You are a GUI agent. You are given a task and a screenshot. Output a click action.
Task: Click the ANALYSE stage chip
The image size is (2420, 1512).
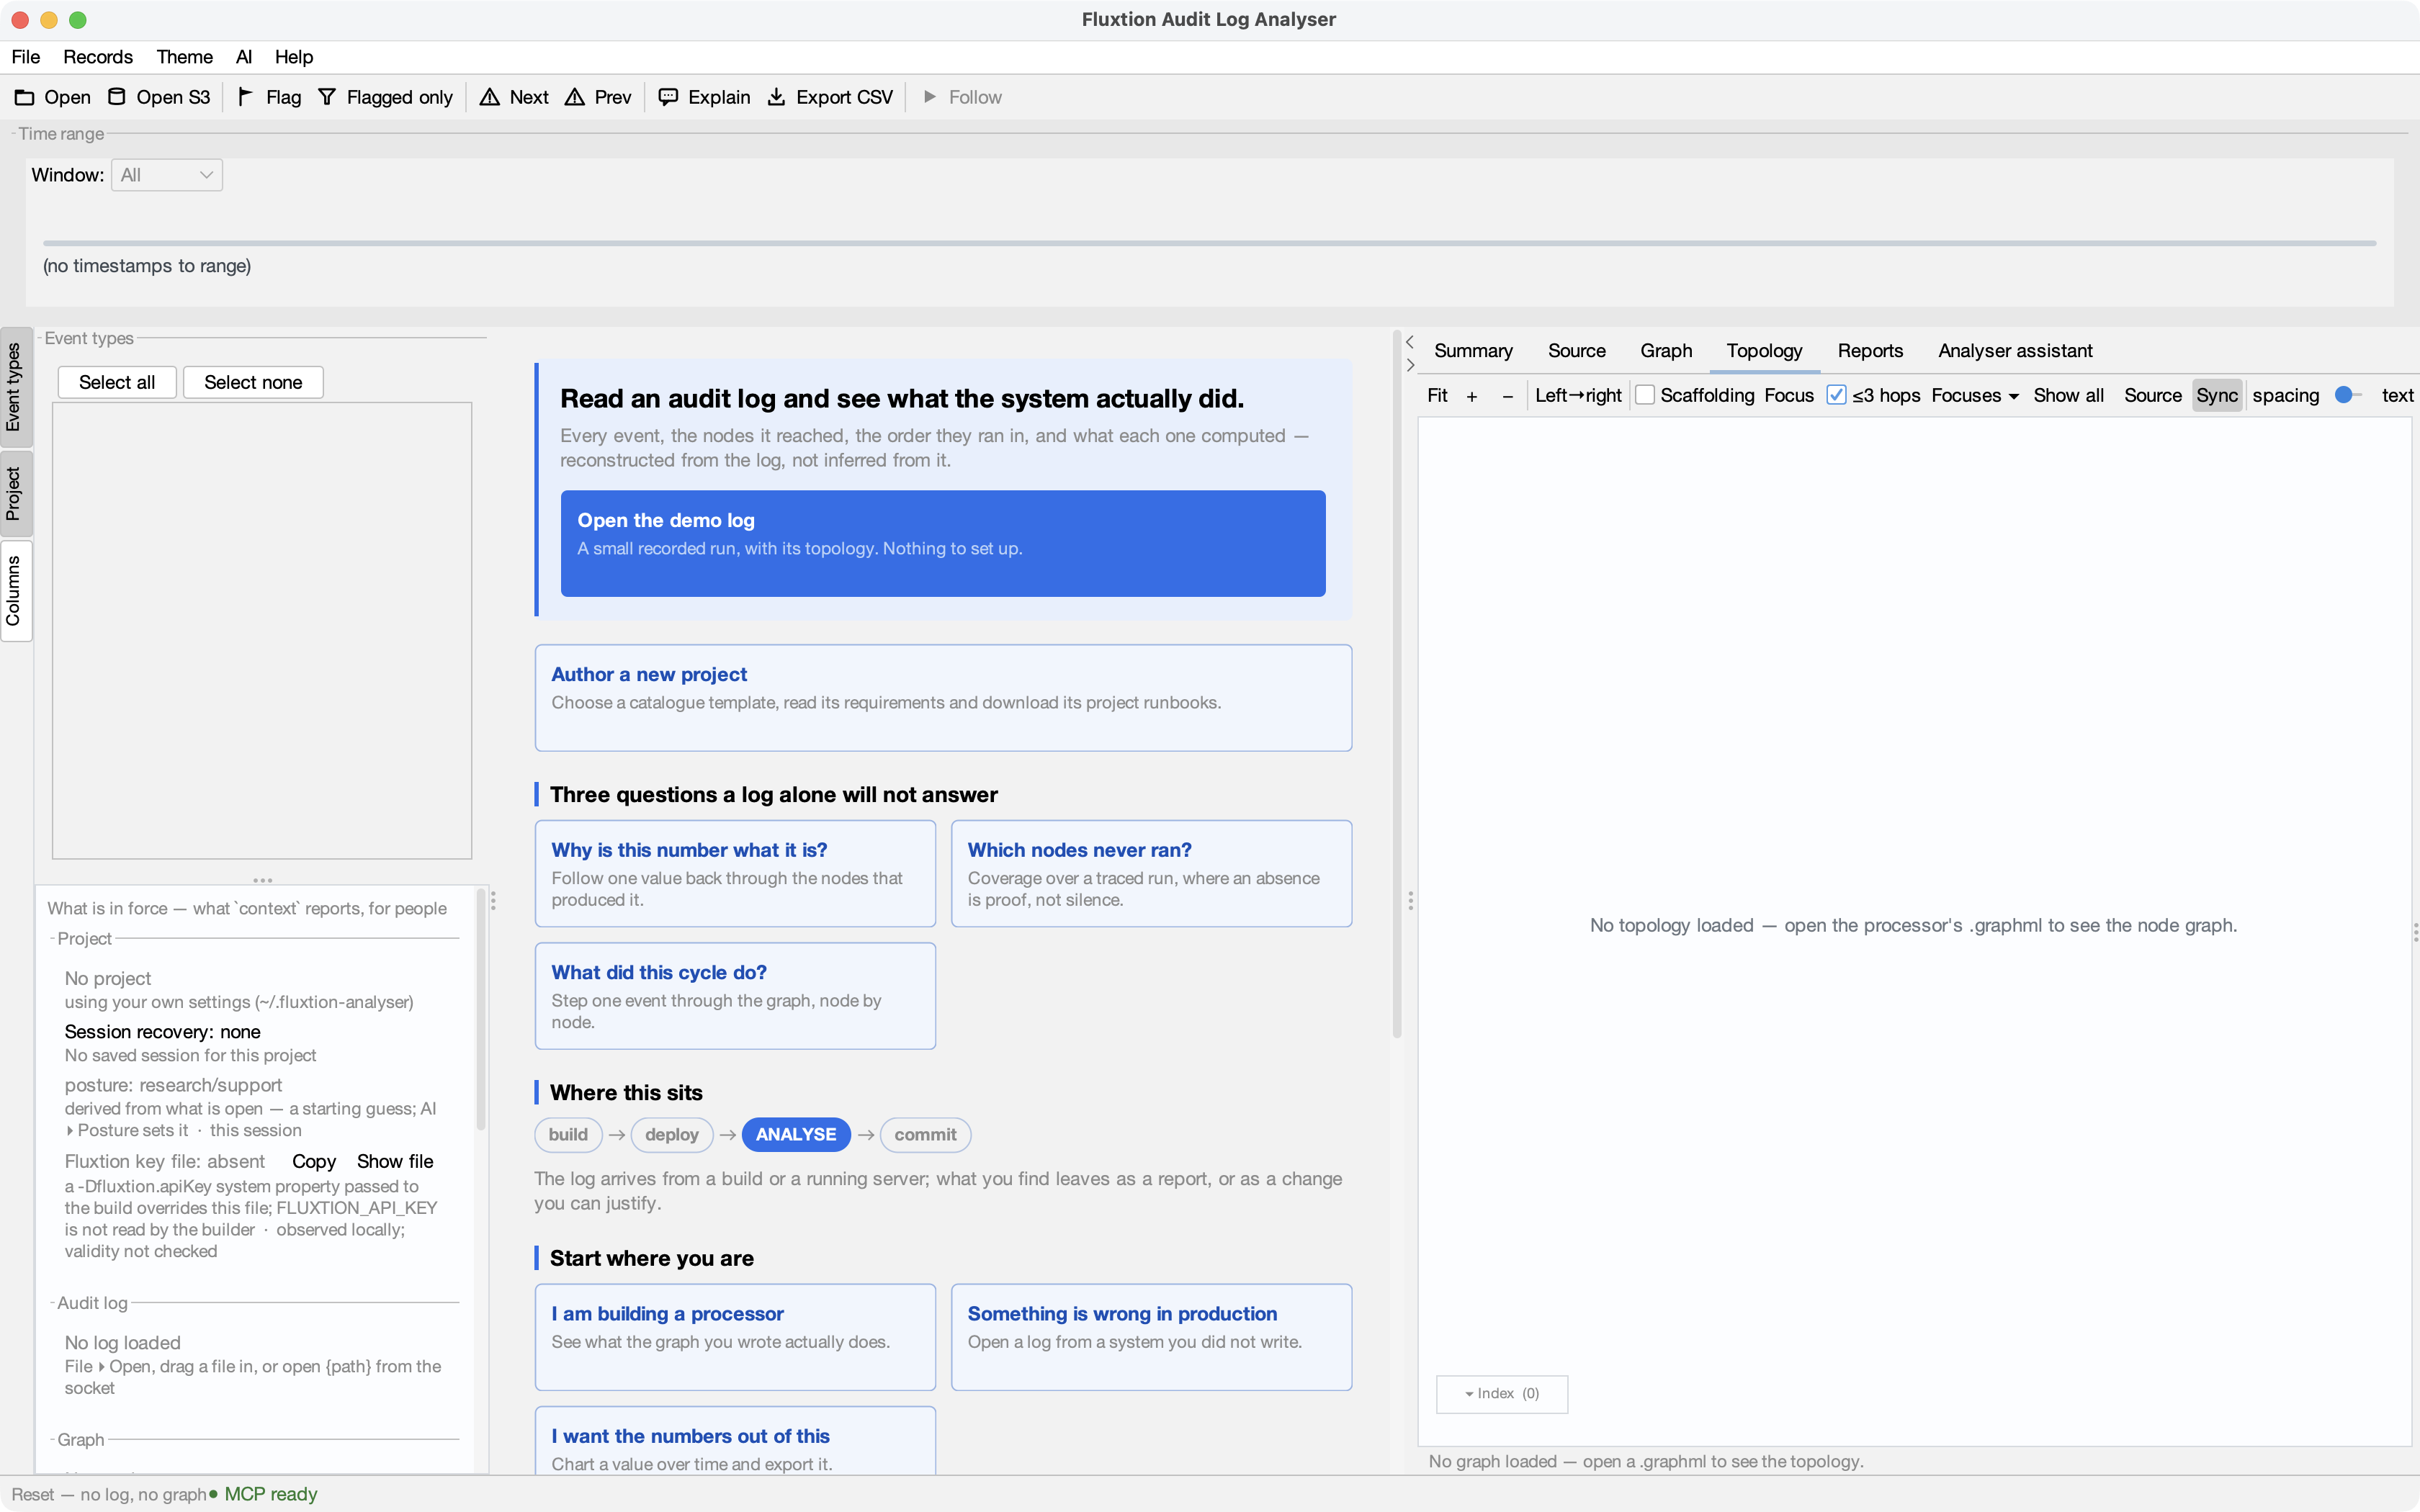point(796,1135)
